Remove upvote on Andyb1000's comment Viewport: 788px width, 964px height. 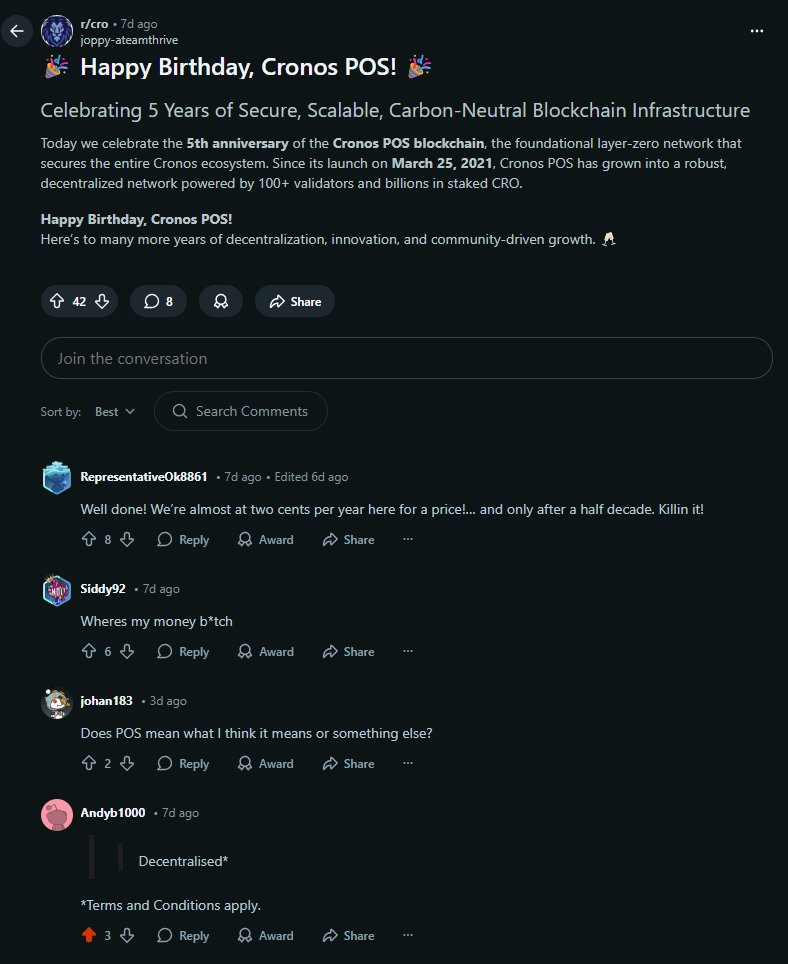click(89, 936)
